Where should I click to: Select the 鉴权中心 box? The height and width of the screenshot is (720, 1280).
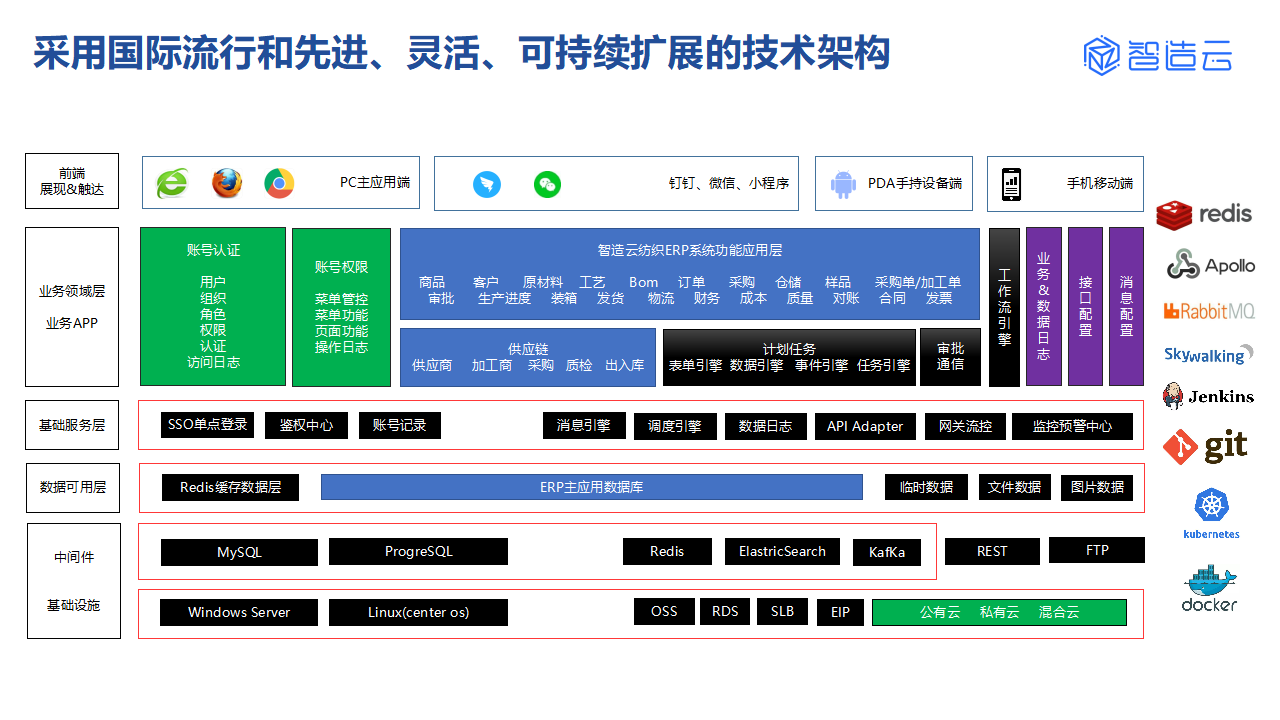[306, 426]
